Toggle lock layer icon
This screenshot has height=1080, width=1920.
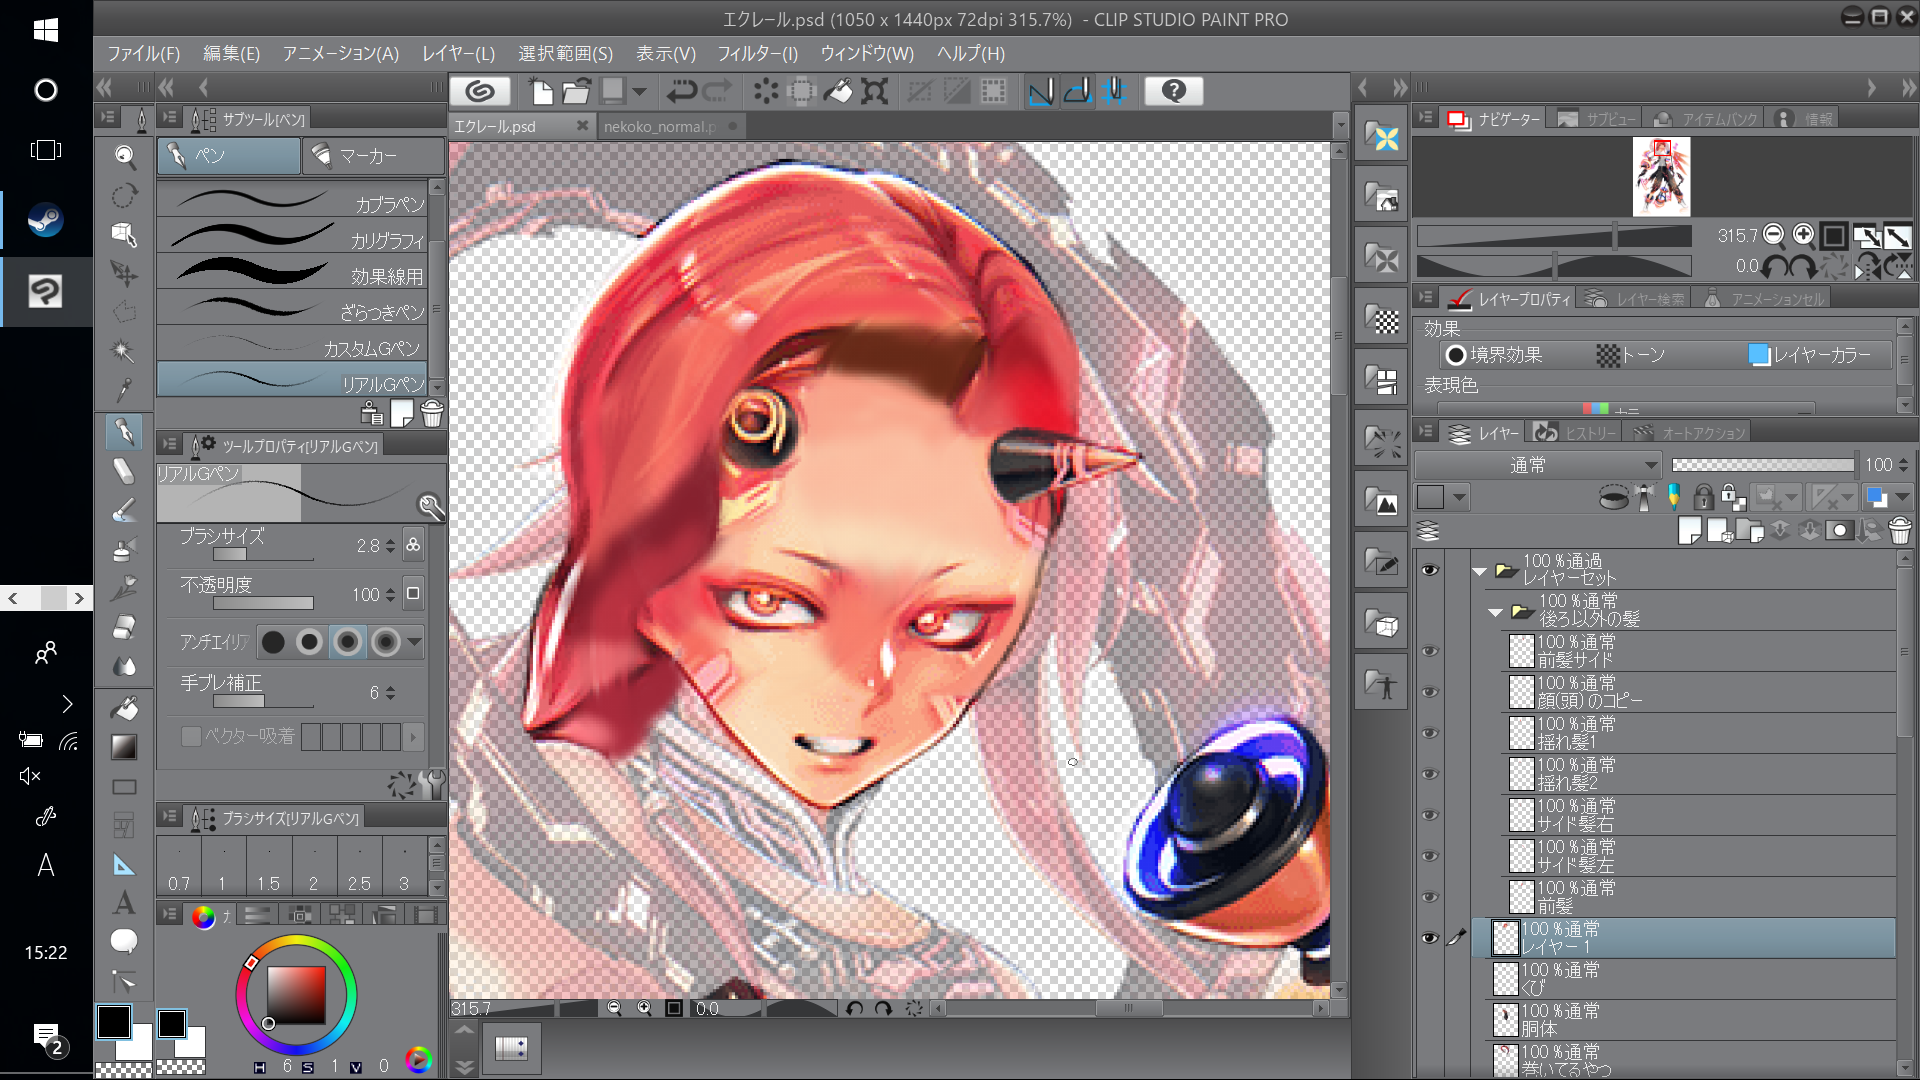(x=1704, y=497)
